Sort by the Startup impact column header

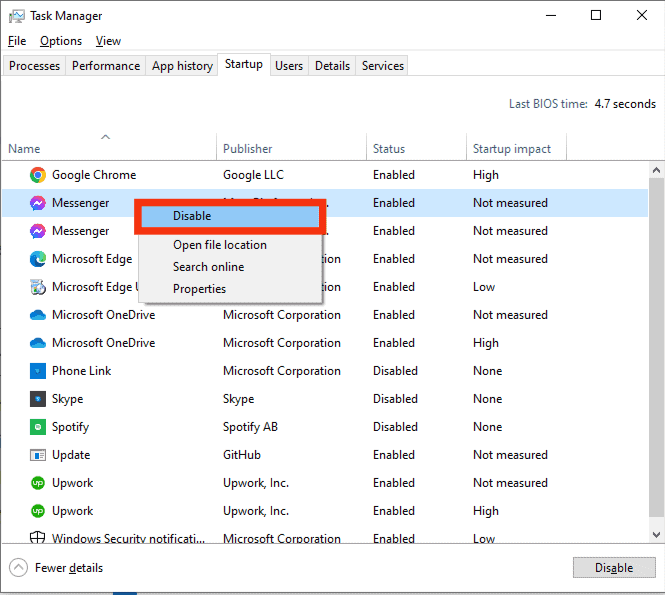pyautogui.click(x=516, y=147)
